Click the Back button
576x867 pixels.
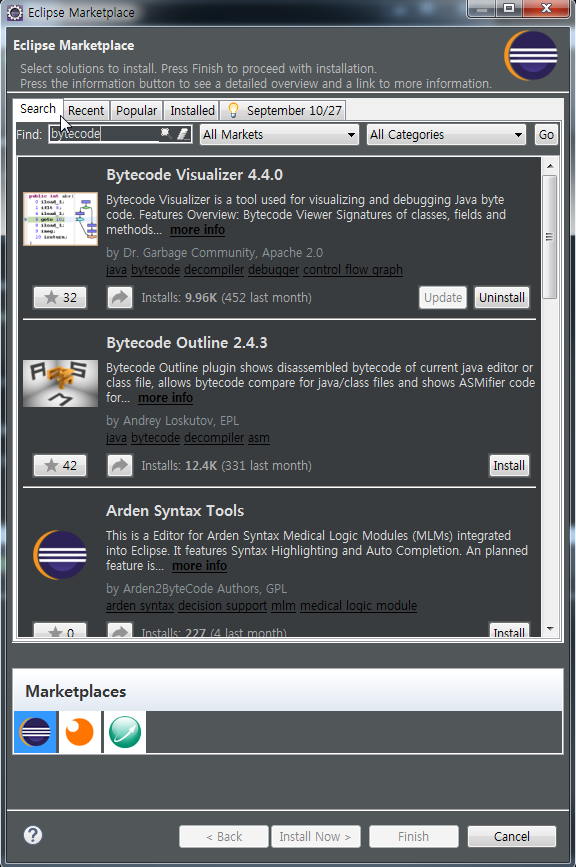pyautogui.click(x=224, y=837)
